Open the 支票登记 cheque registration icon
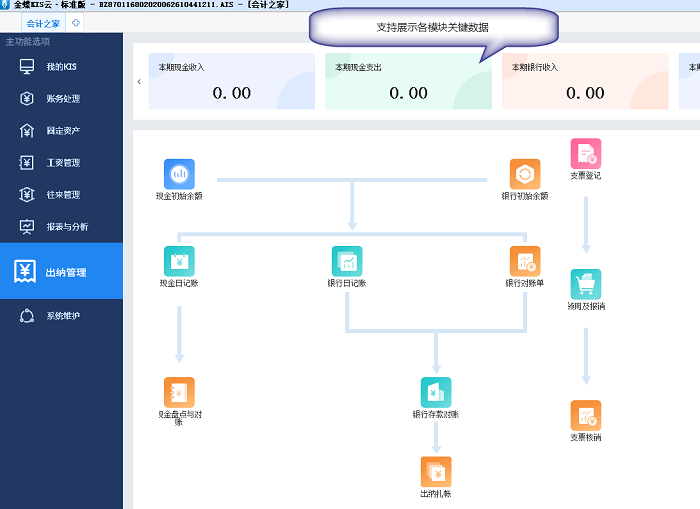Viewport: 700px width, 509px height. point(586,154)
